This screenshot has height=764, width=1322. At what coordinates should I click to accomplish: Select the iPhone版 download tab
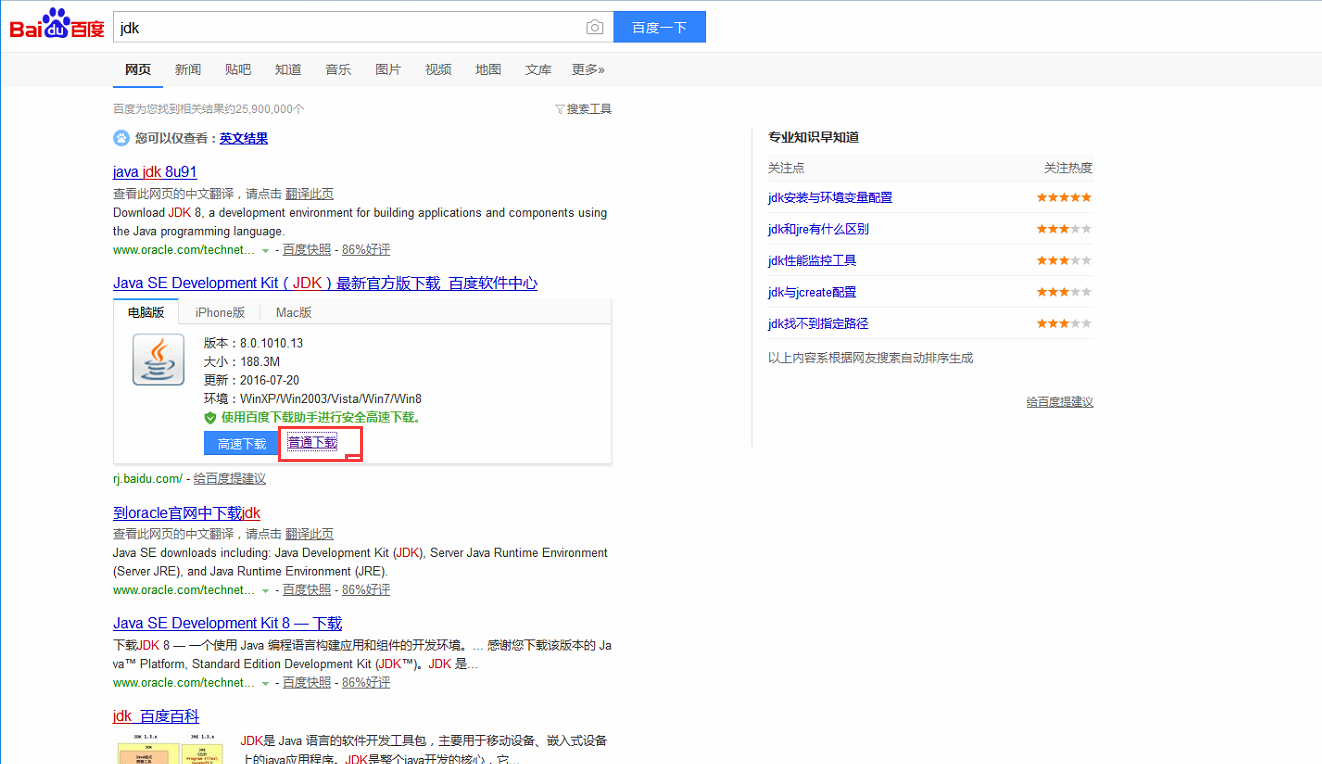[x=220, y=312]
